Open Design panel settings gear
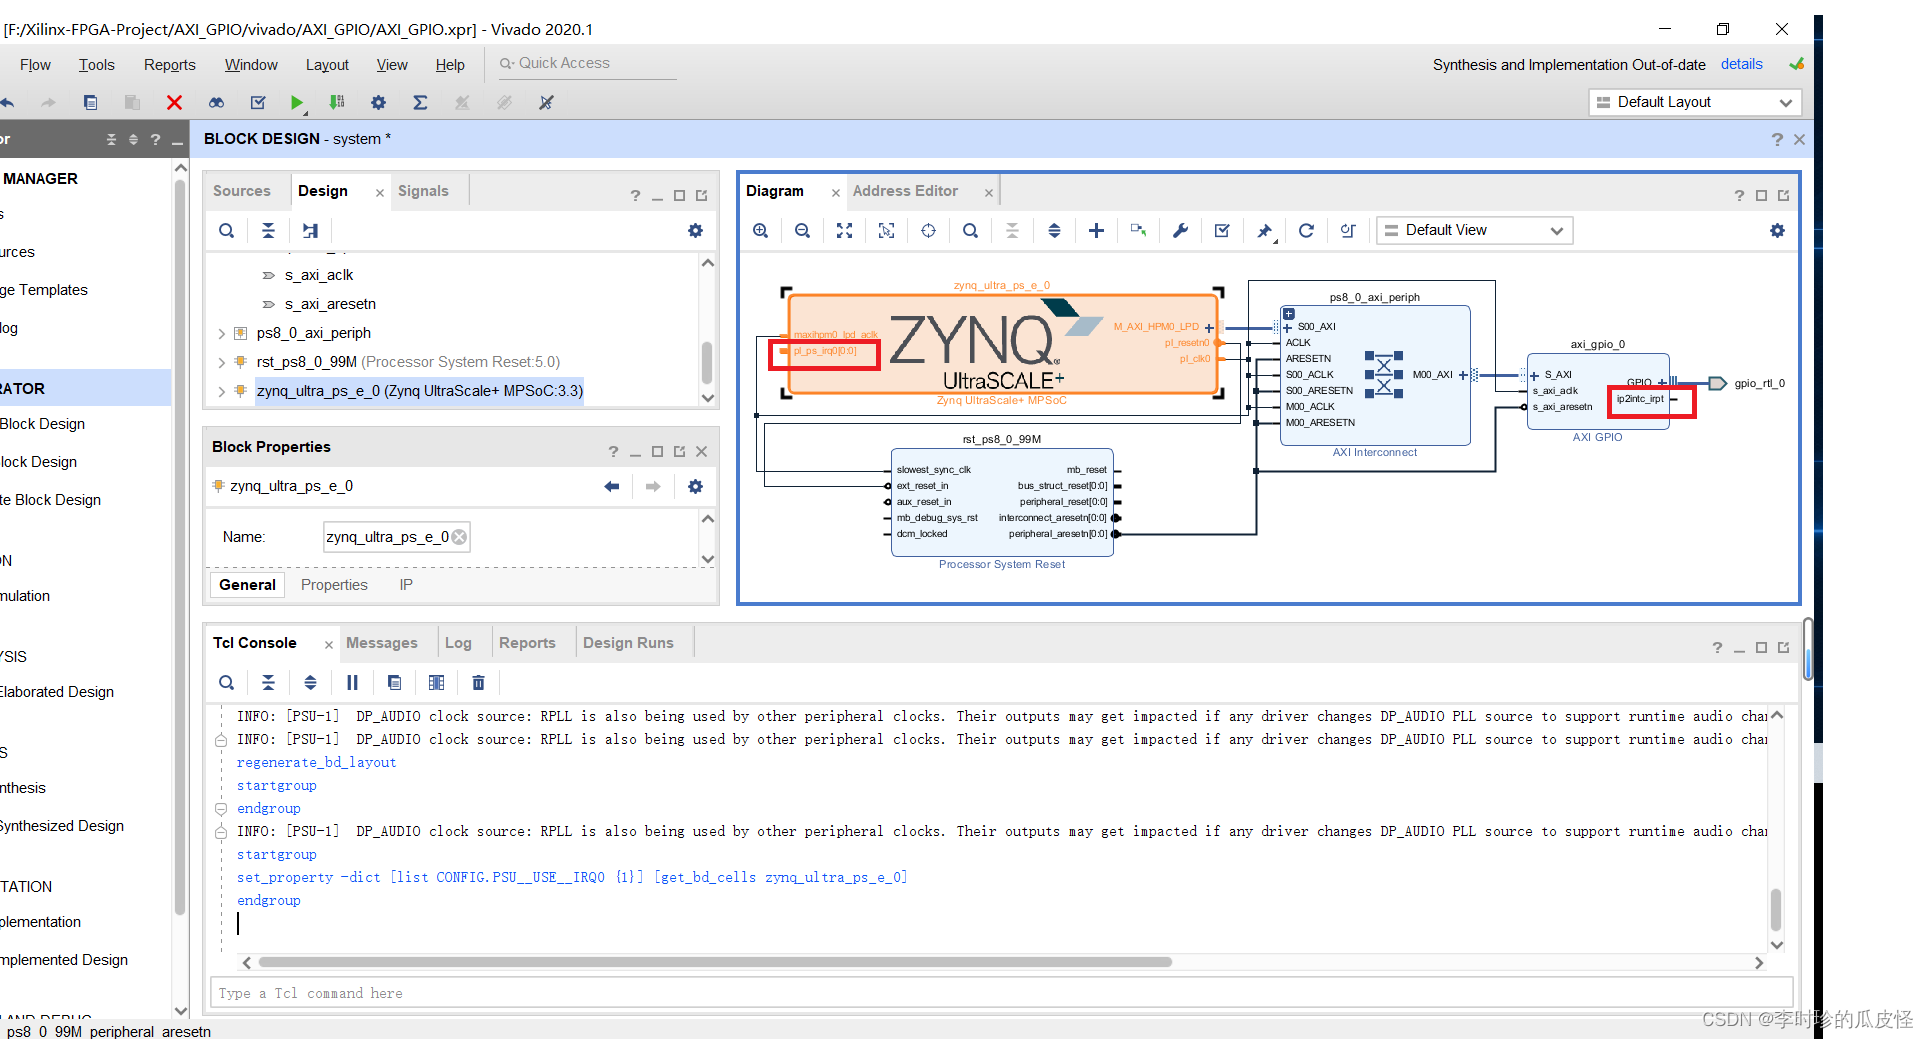Viewport: 1929px width, 1039px height. (695, 231)
